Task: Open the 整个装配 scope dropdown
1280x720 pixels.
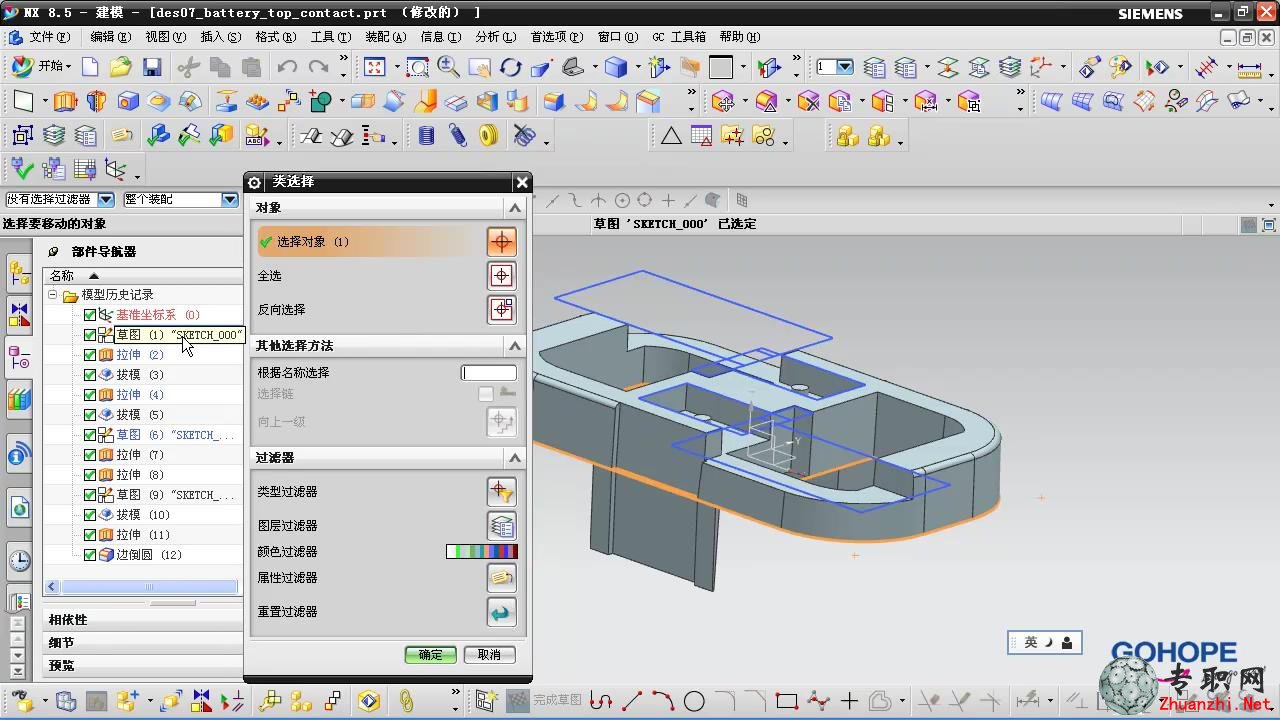Action: (x=230, y=200)
